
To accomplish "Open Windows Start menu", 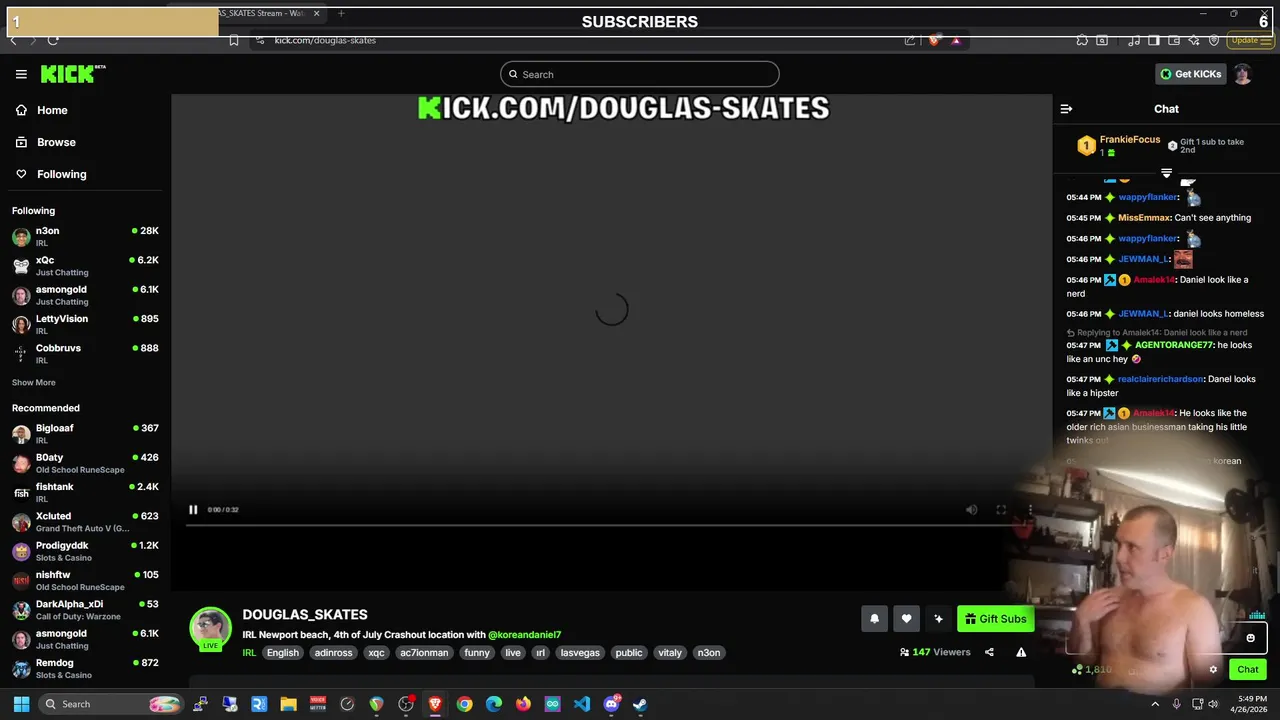I will 21,704.
